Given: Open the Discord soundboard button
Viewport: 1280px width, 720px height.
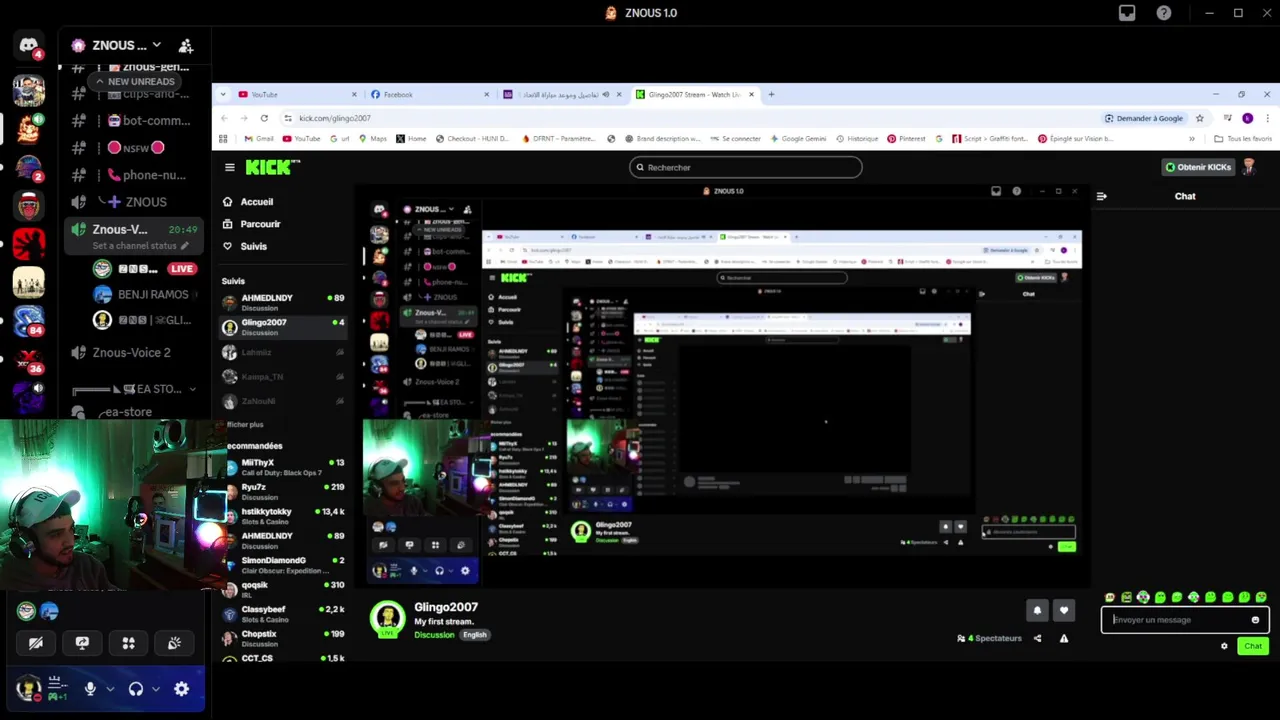Looking at the screenshot, I should (174, 643).
